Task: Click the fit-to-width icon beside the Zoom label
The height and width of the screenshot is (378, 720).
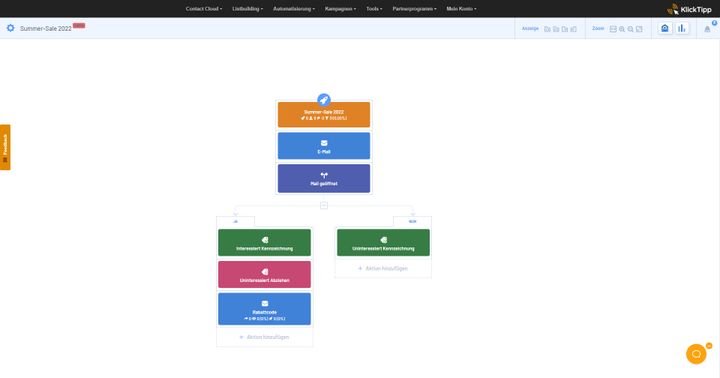Action: (x=613, y=29)
